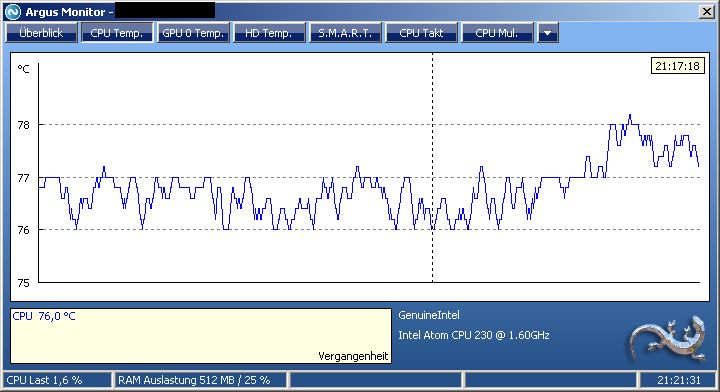The height and width of the screenshot is (392, 720).
Task: Click the GenuineIntel text
Action: pos(429,315)
